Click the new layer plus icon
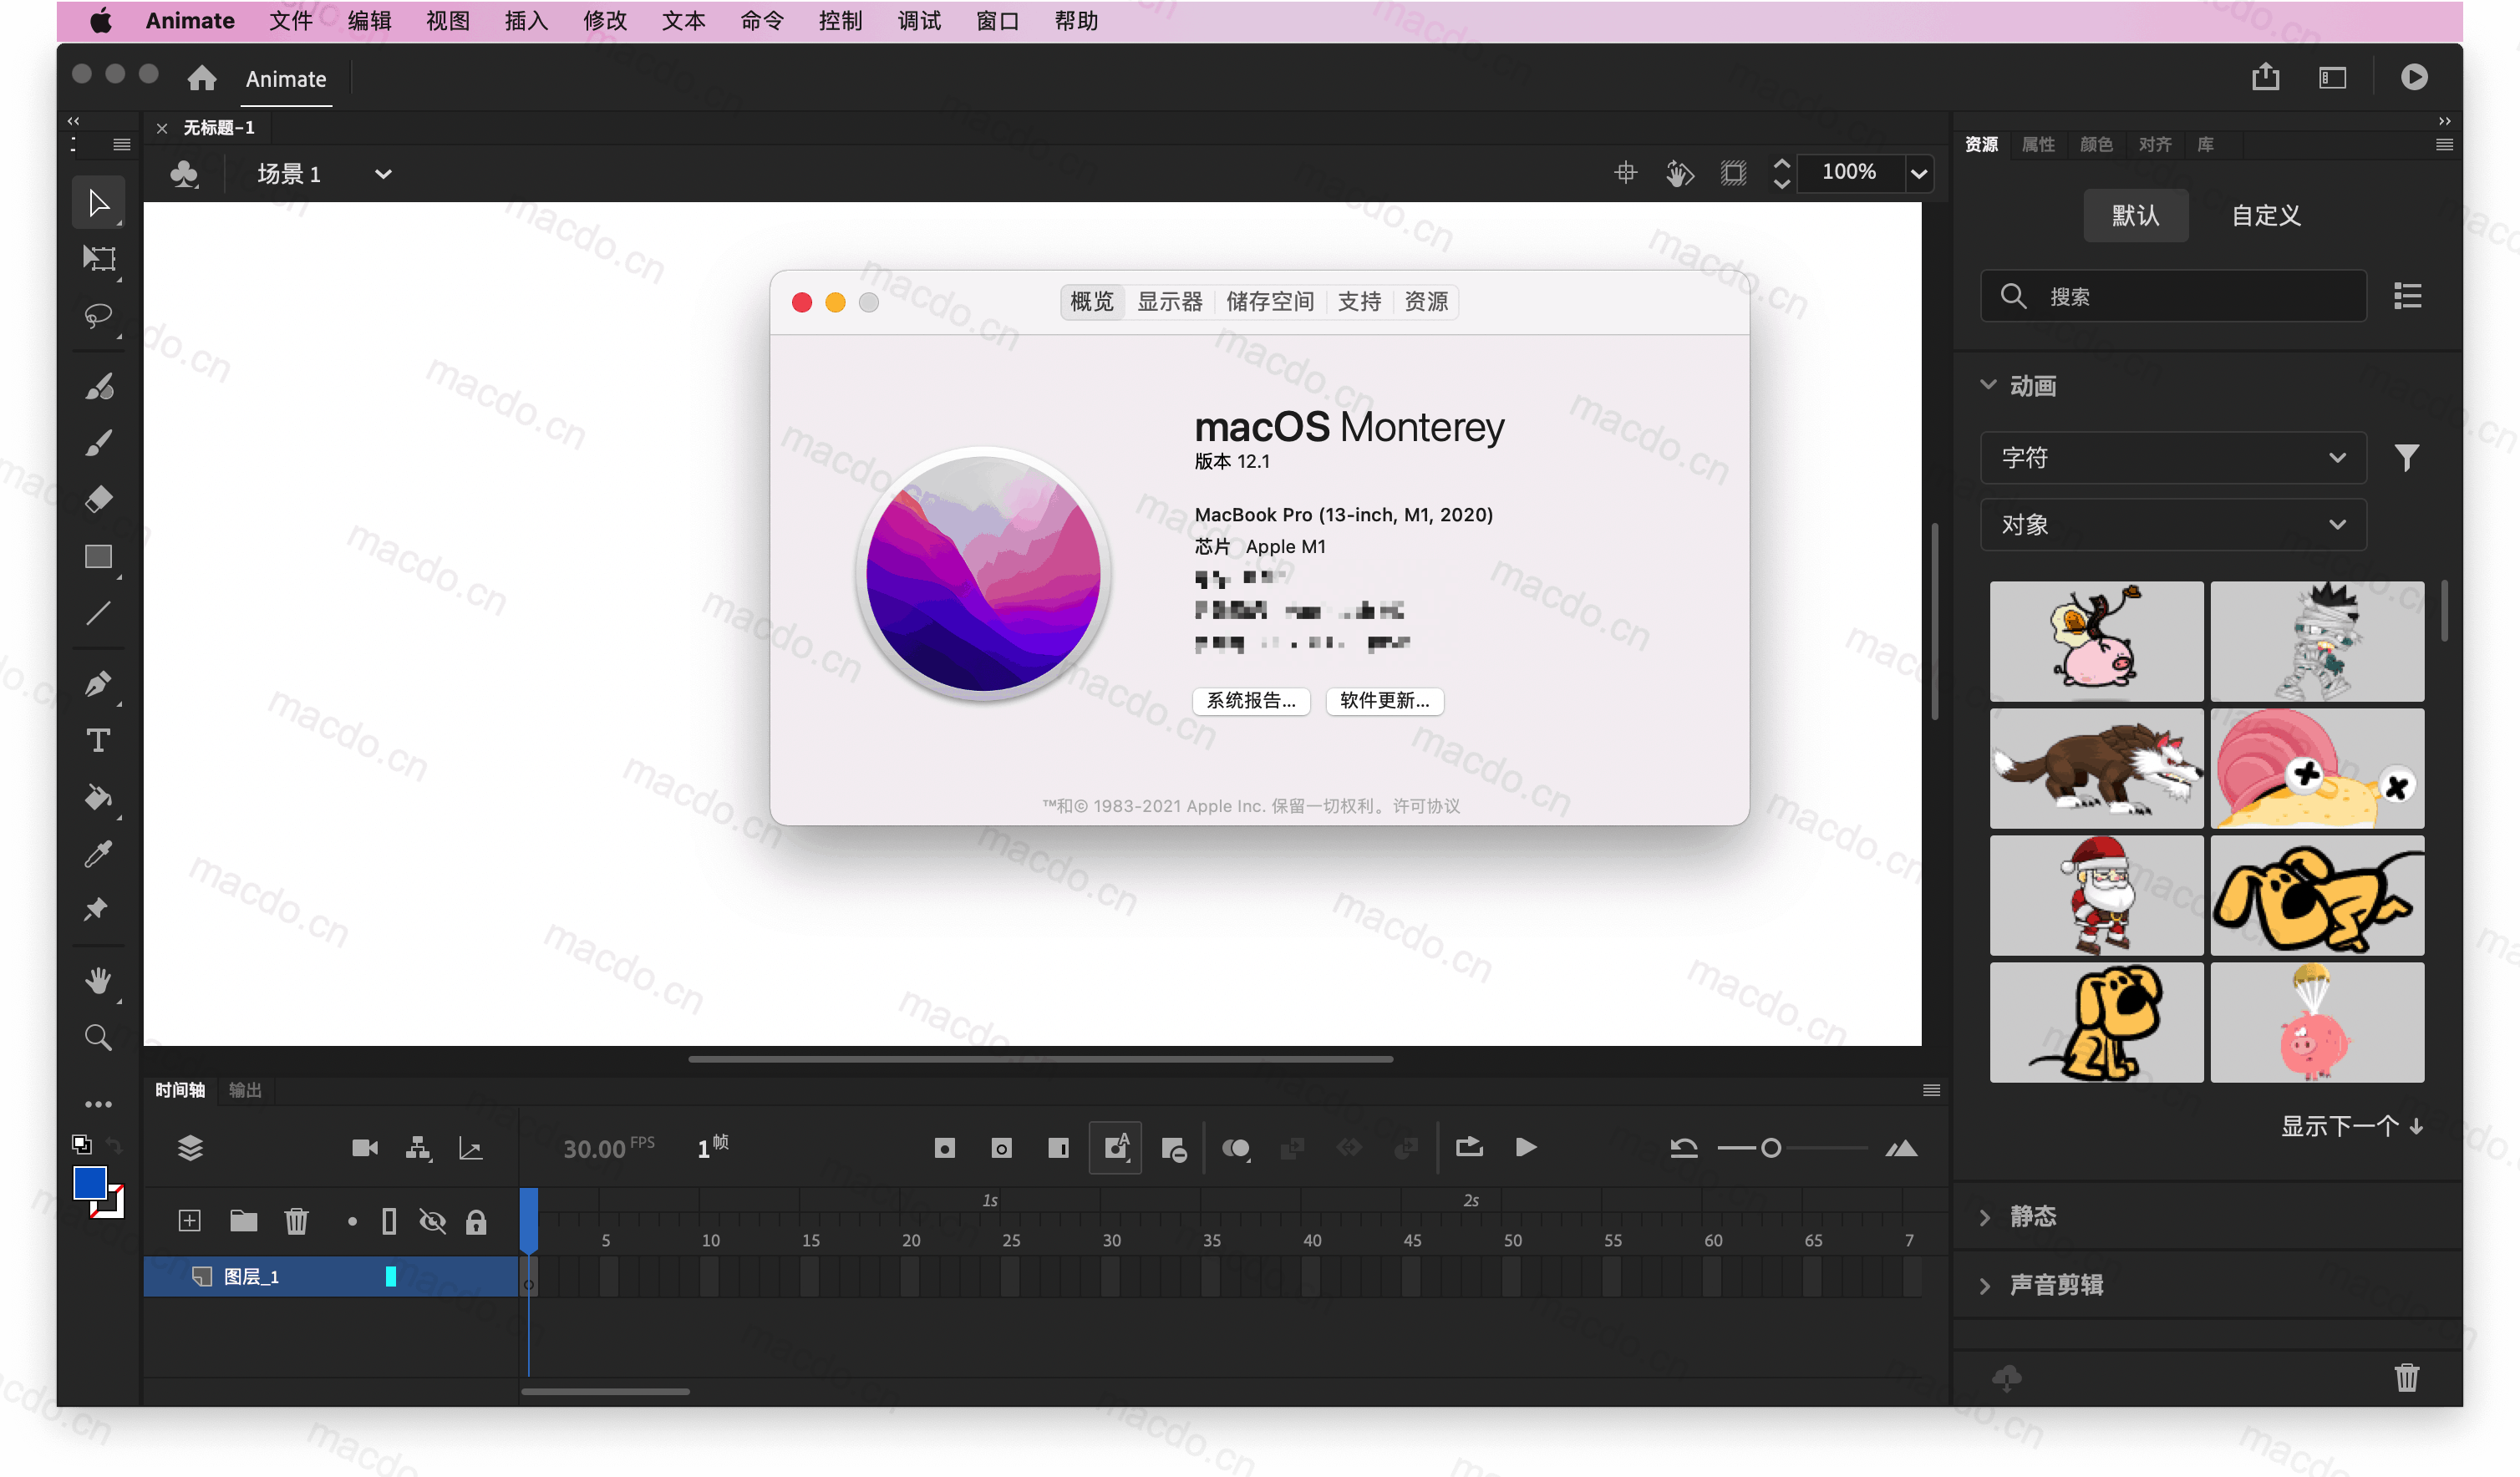This screenshot has height=1477, width=2520. click(x=190, y=1221)
